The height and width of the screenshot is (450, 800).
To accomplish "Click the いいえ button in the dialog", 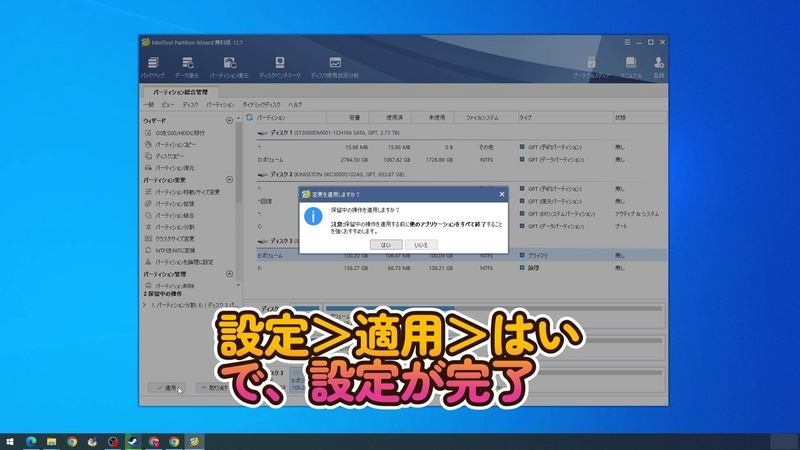I will pos(421,245).
